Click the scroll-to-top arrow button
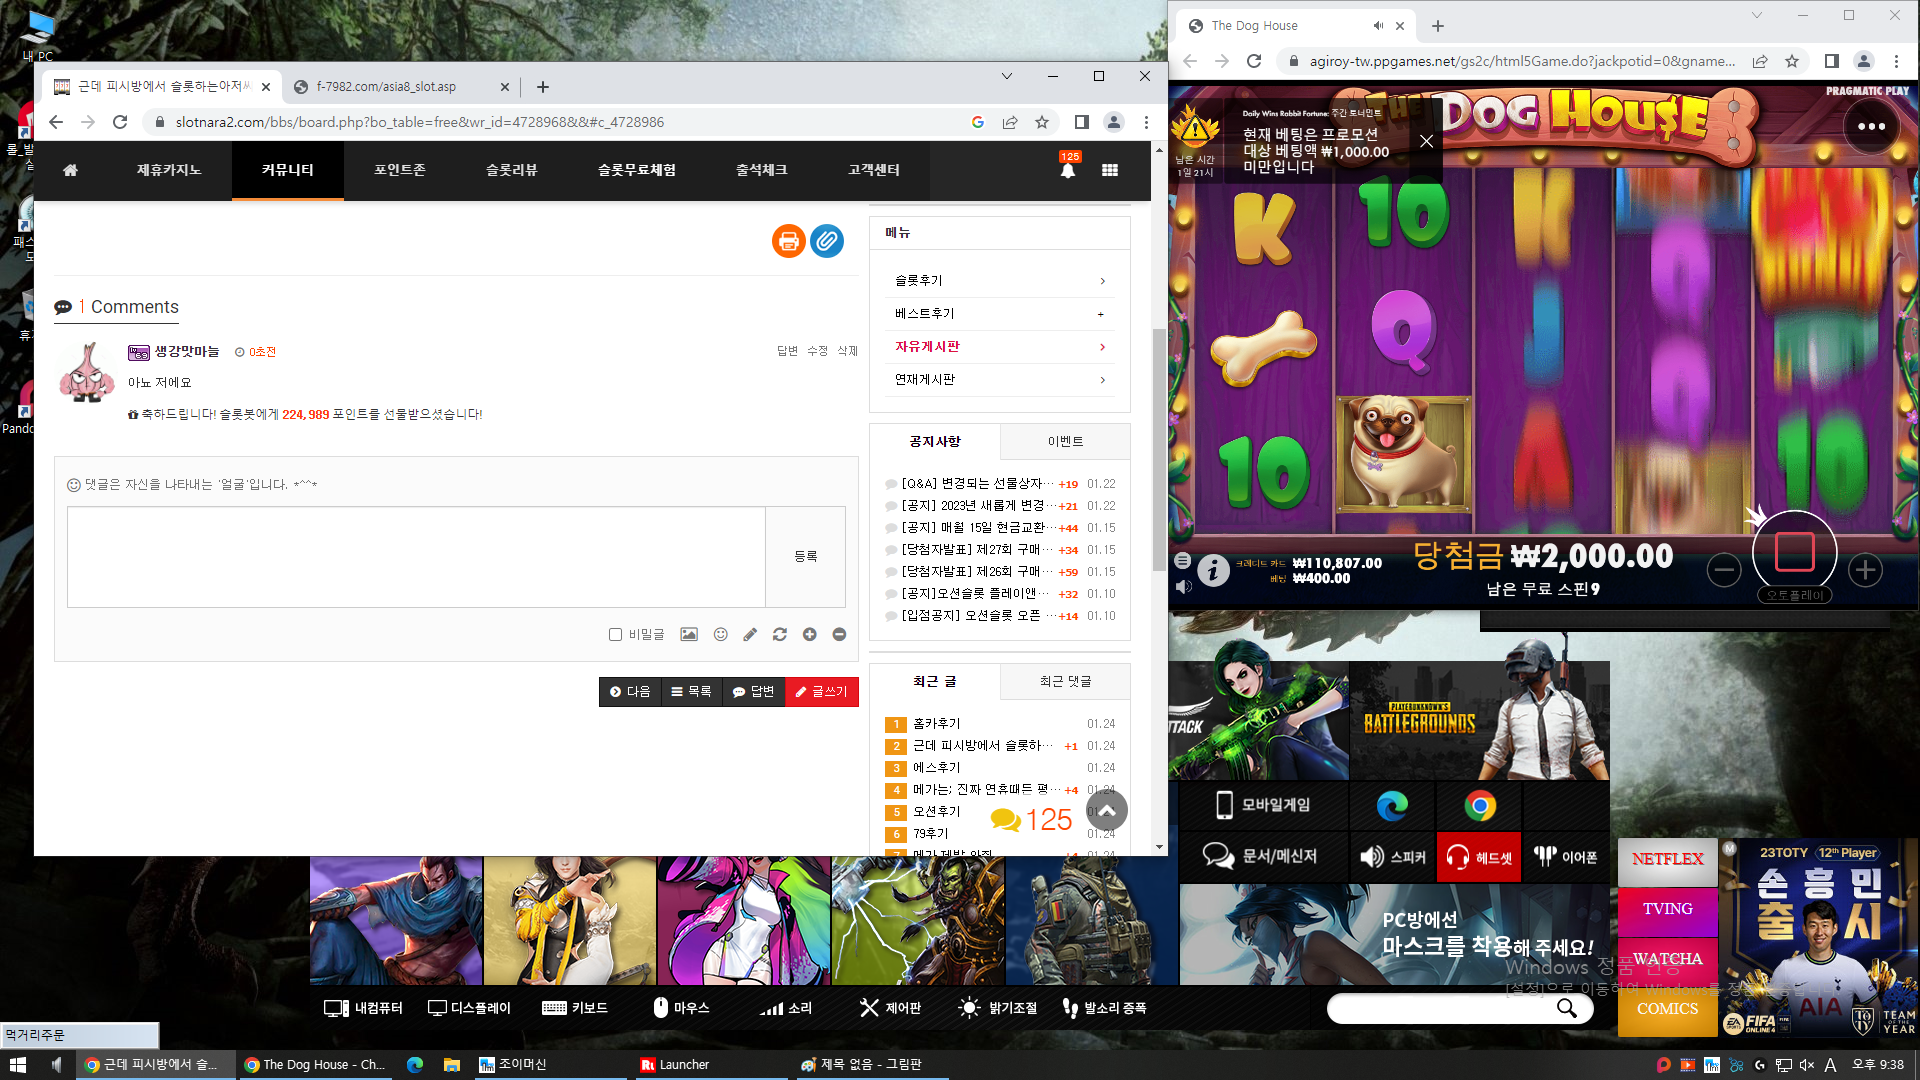 (x=1106, y=811)
